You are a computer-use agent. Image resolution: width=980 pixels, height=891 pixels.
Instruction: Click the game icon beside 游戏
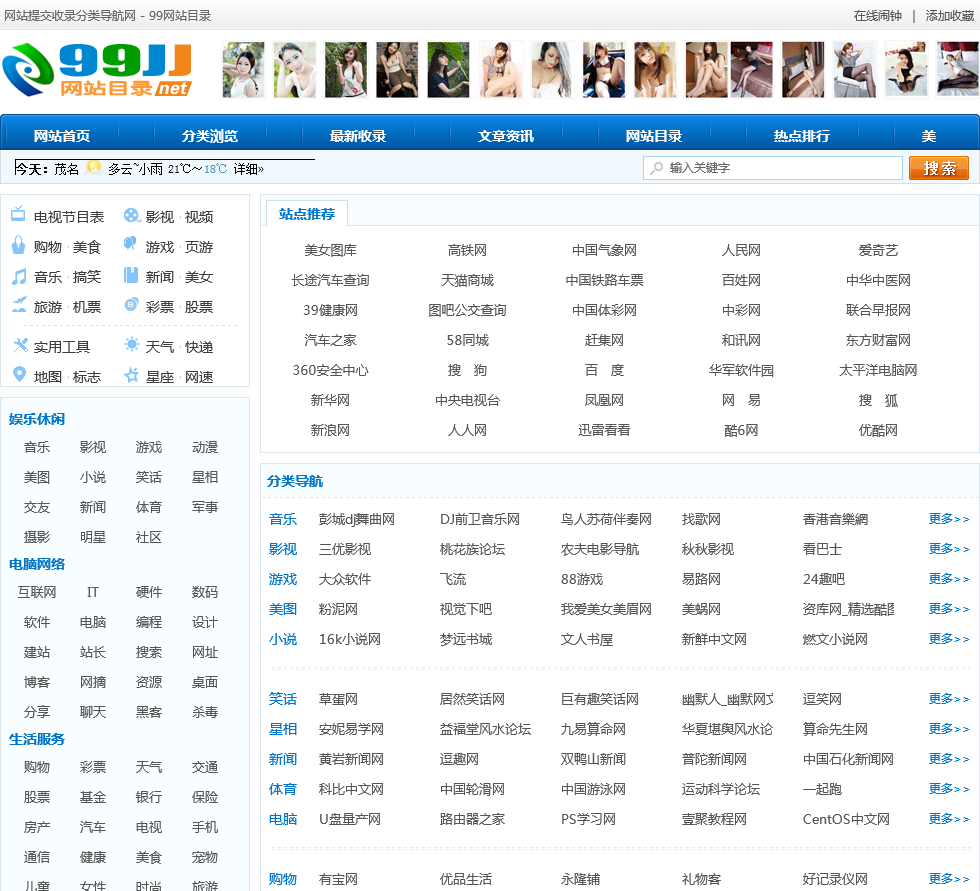(x=130, y=244)
